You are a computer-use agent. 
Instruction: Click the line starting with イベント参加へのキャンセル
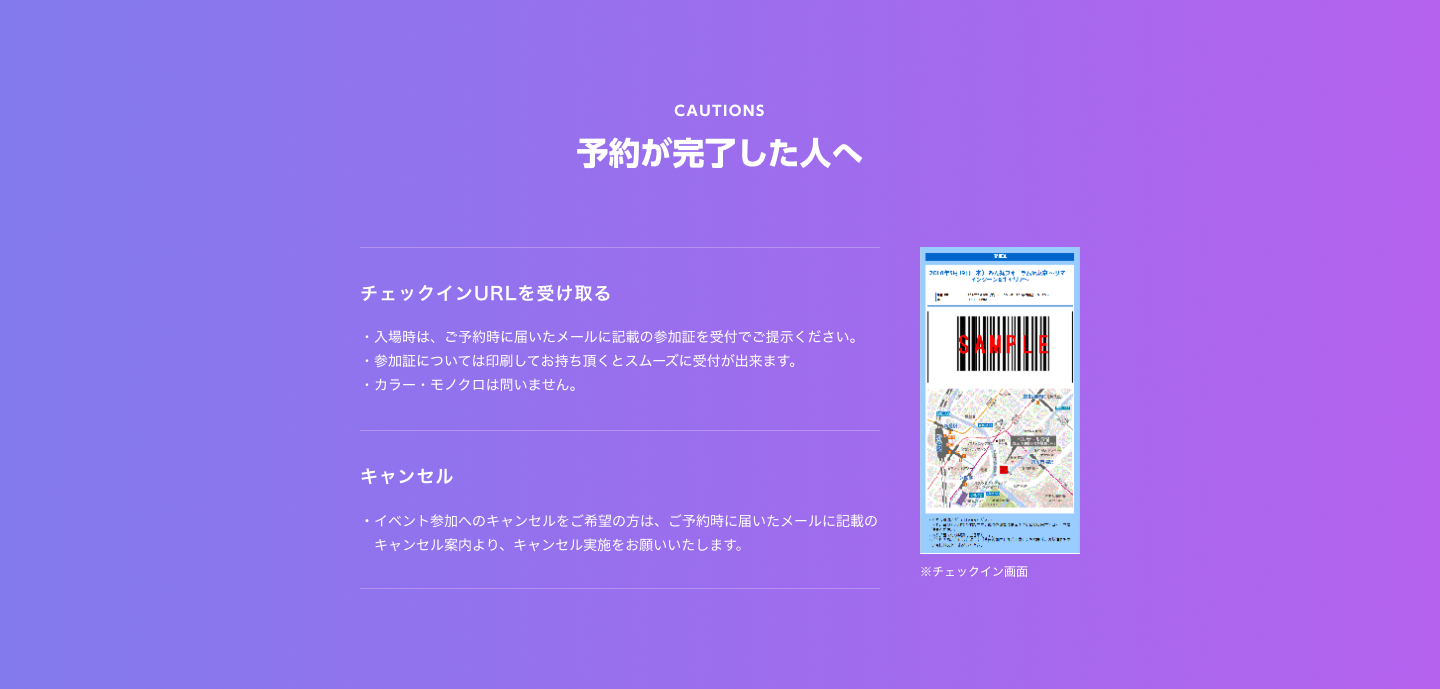click(x=620, y=521)
